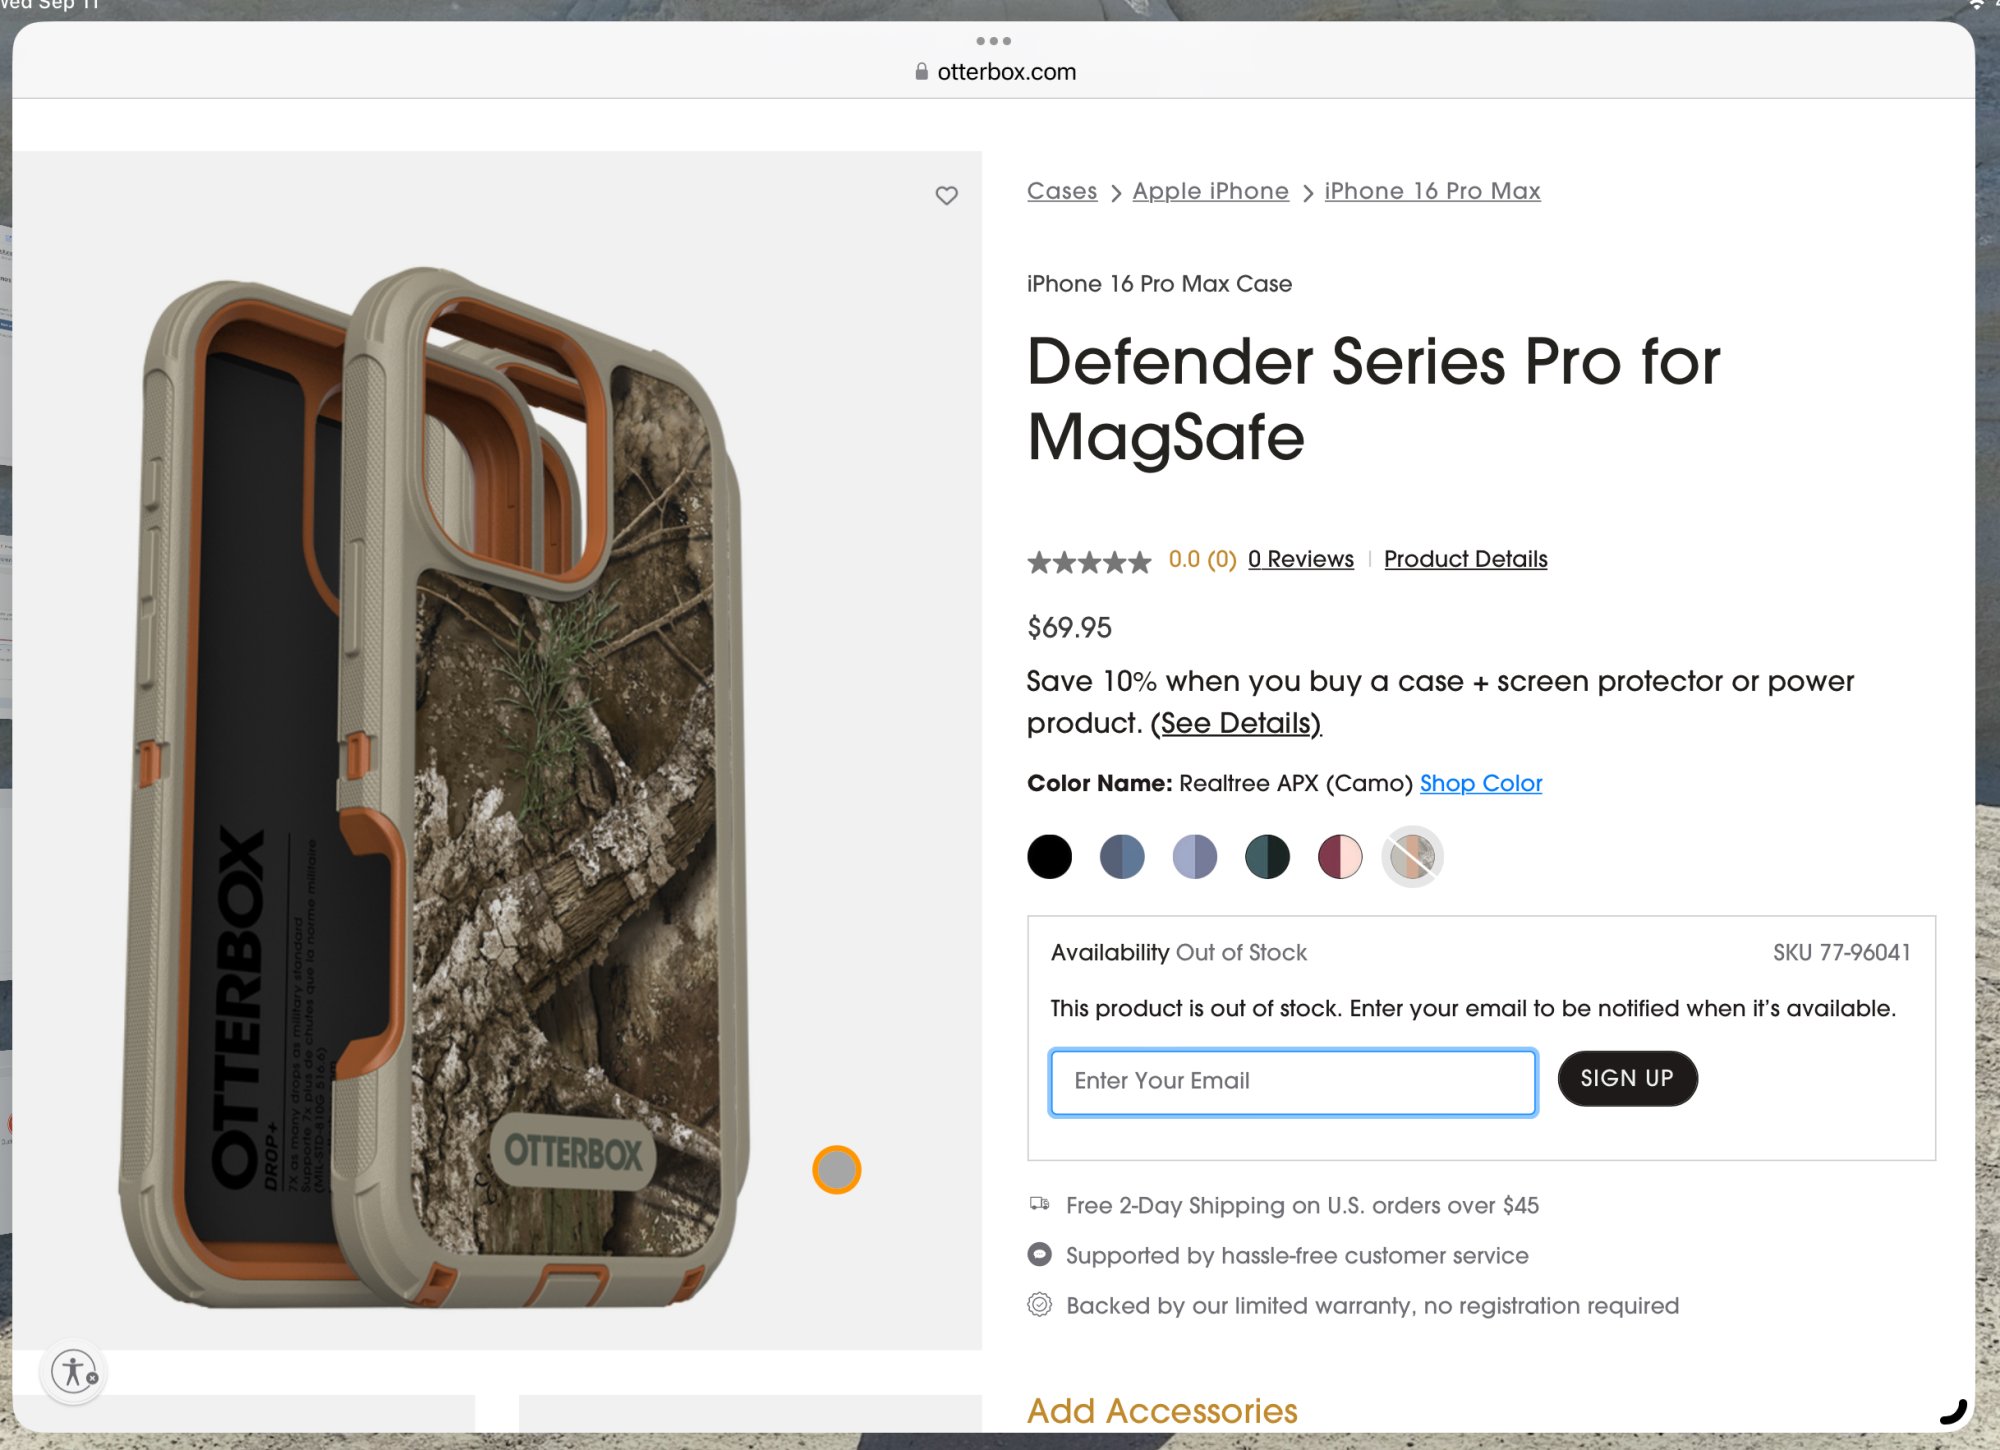
Task: Click the lock icon beside otterbox.com
Action: 921,72
